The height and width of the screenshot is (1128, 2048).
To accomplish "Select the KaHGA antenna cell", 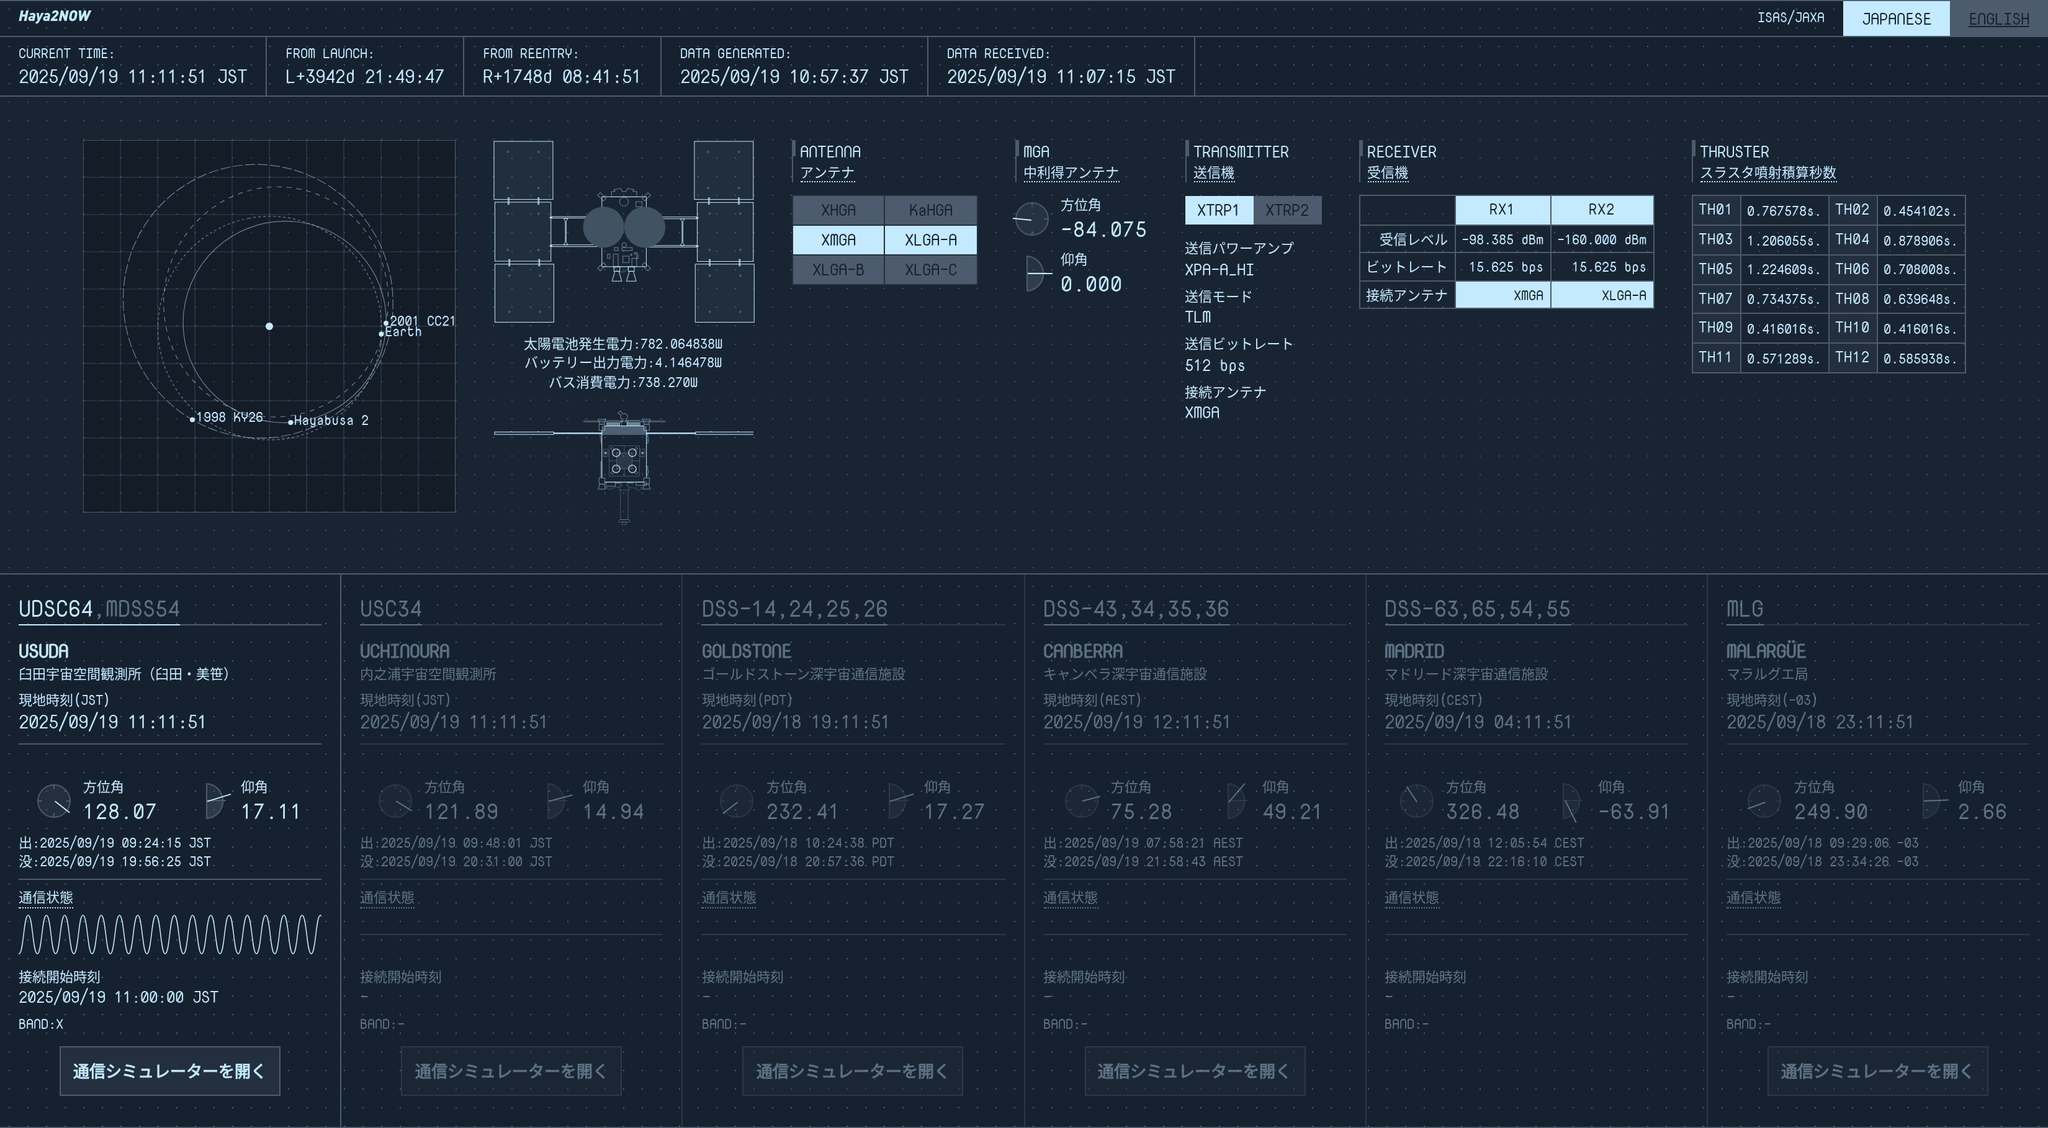I will click(x=930, y=210).
